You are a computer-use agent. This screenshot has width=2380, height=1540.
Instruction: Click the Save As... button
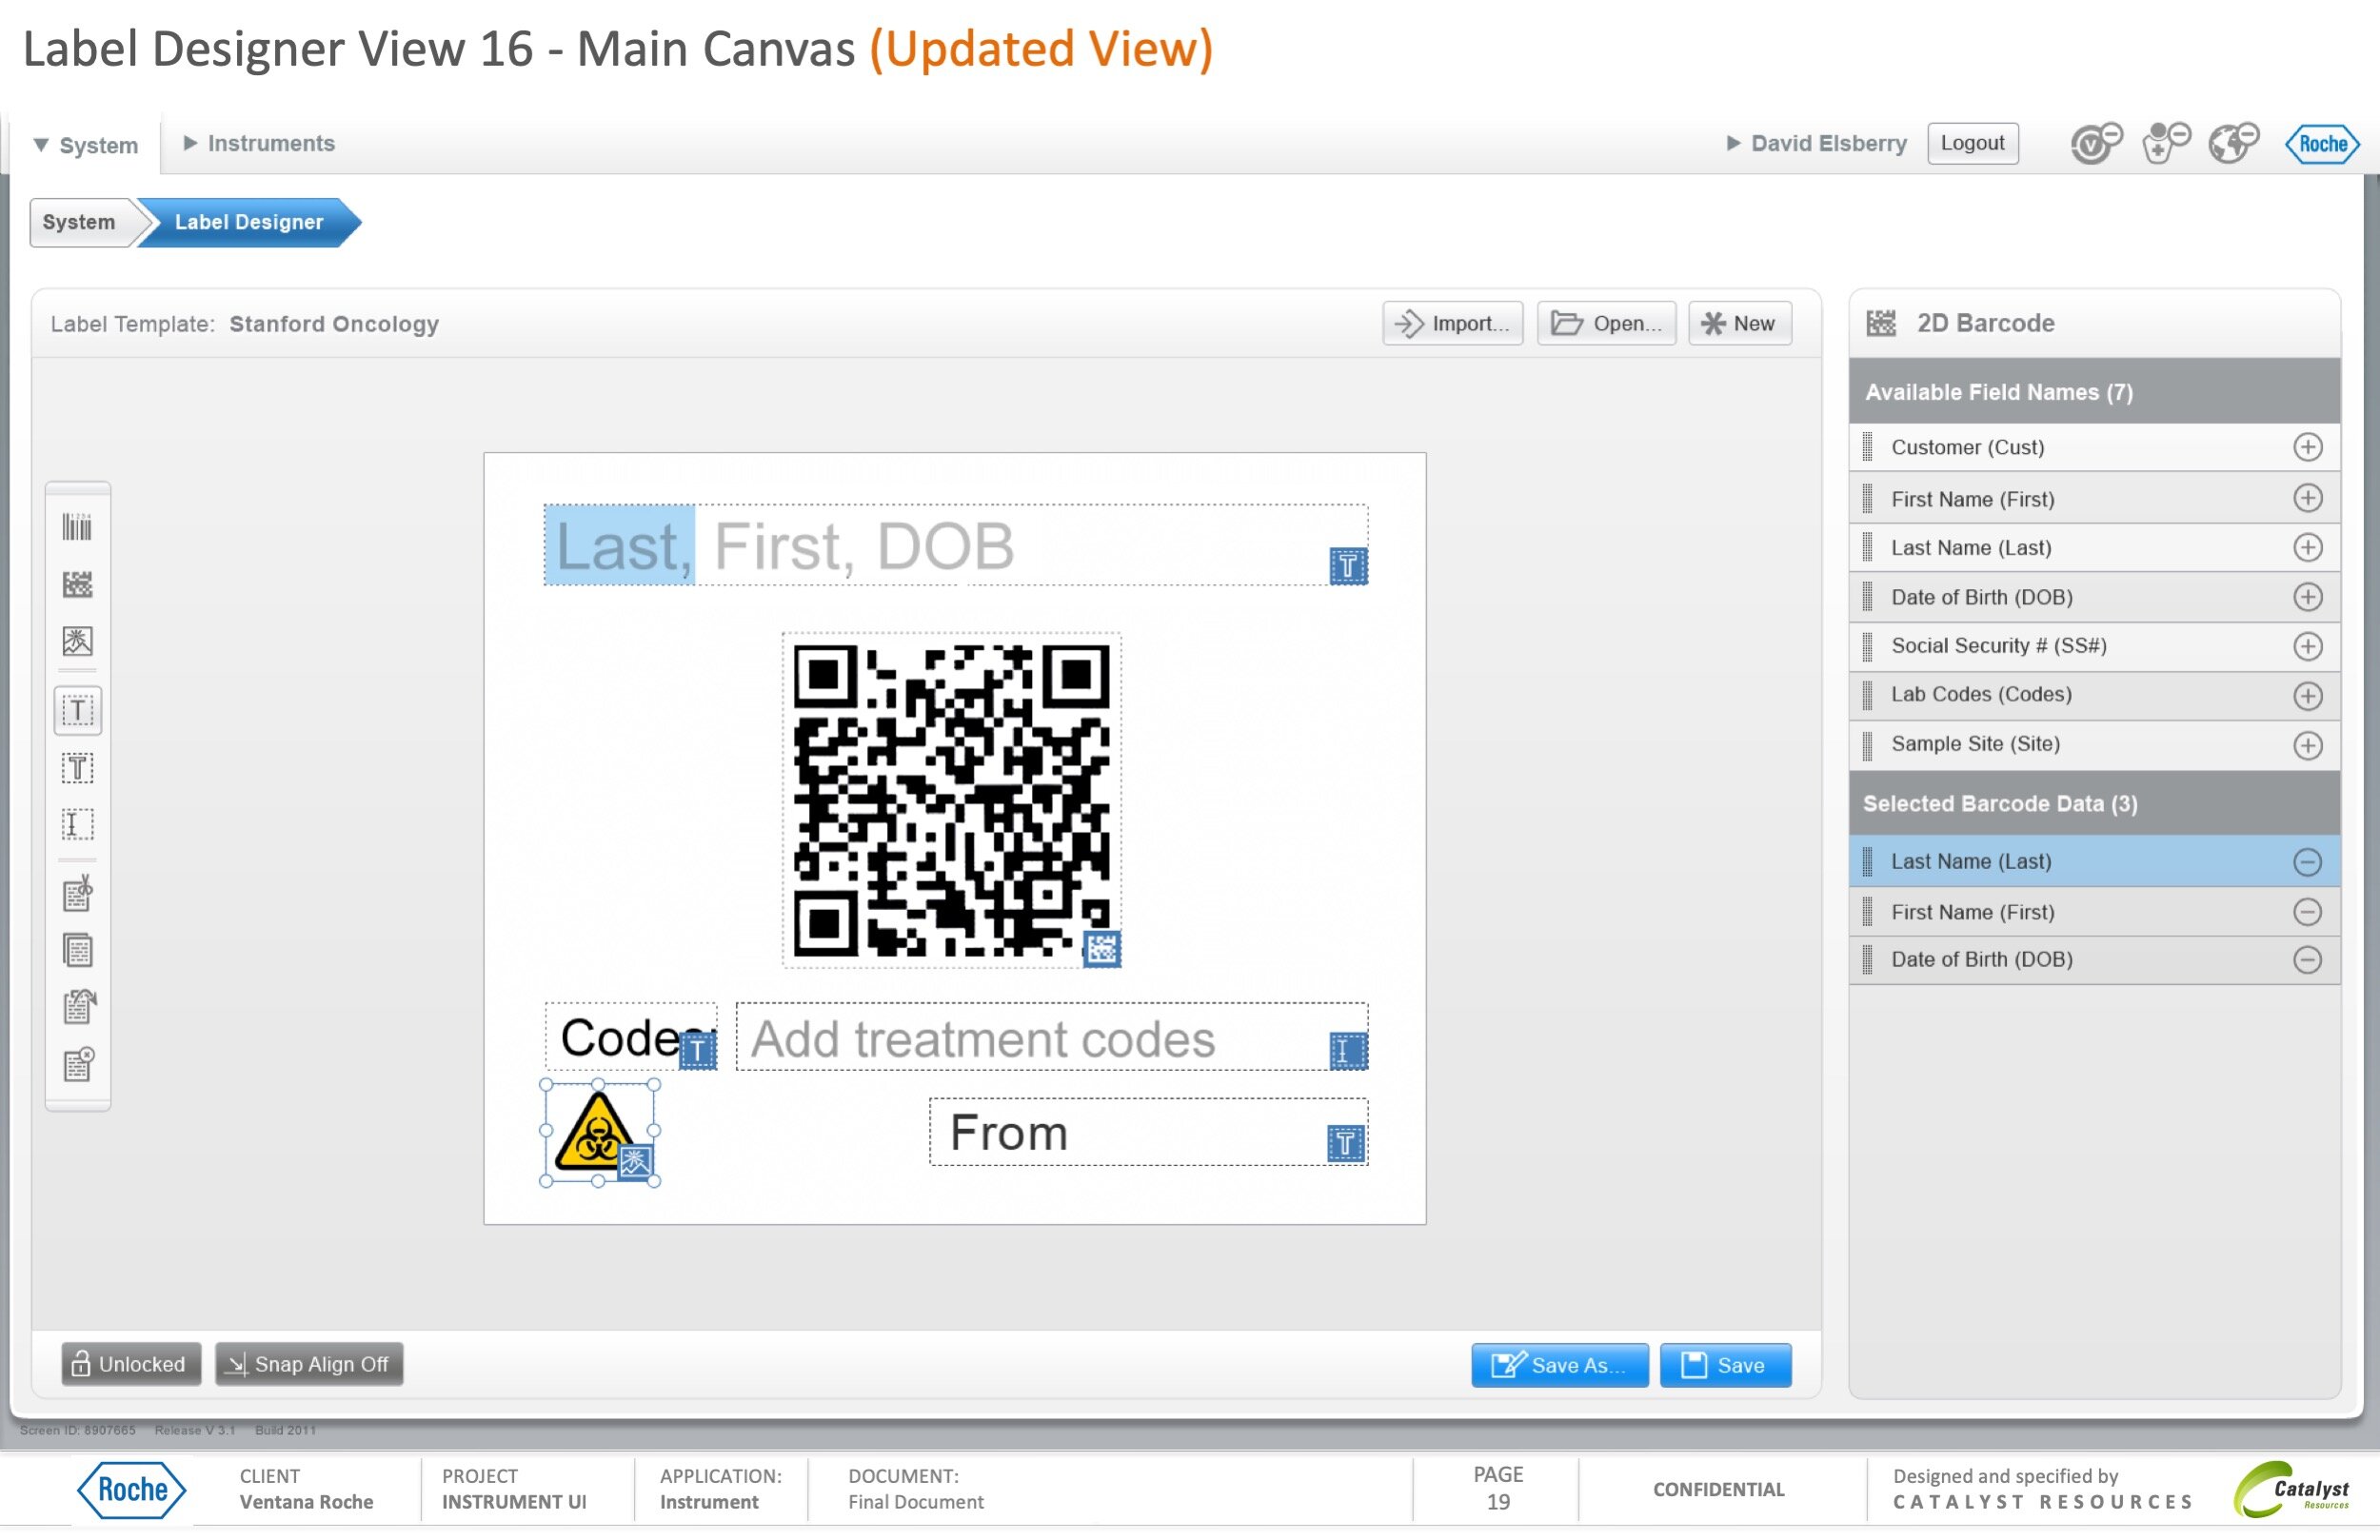(1559, 1365)
